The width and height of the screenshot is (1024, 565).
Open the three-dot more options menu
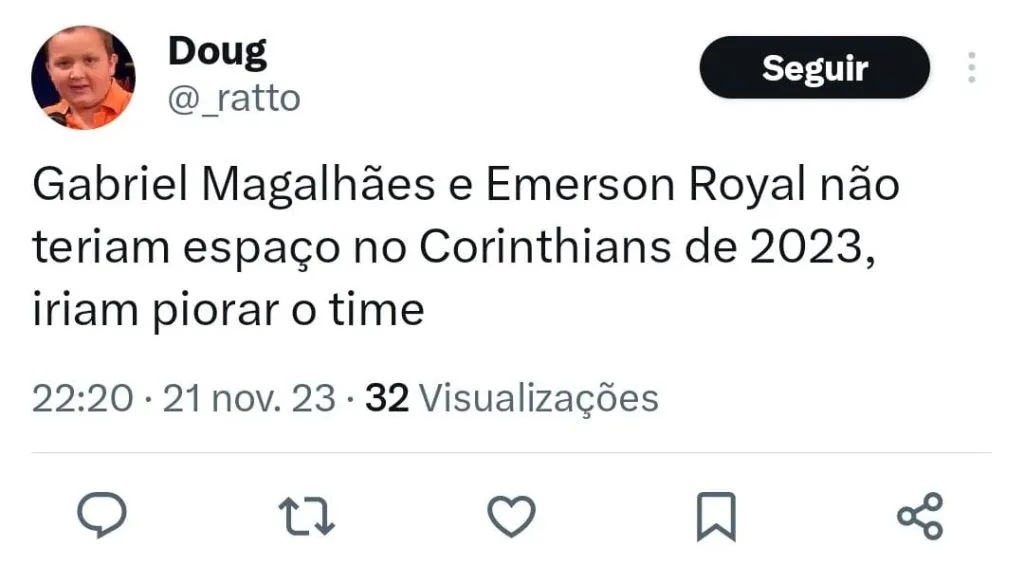[x=971, y=67]
